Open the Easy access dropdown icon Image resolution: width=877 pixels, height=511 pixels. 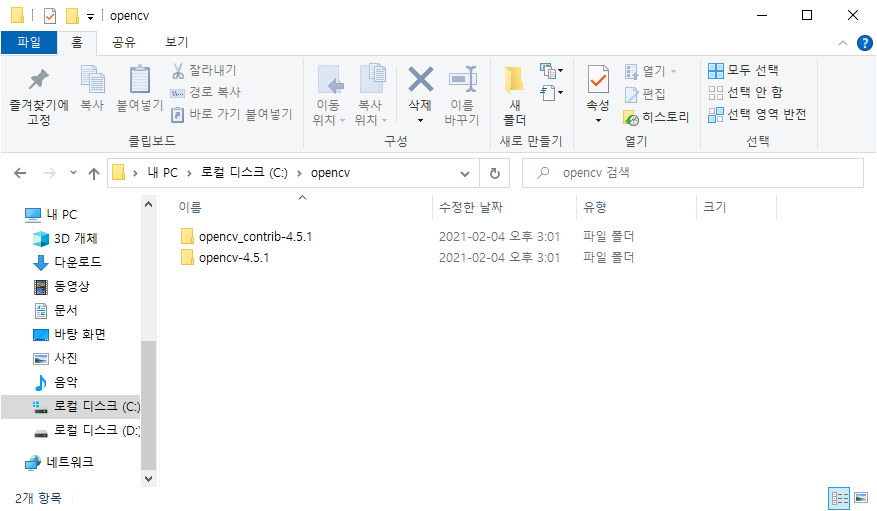(551, 92)
